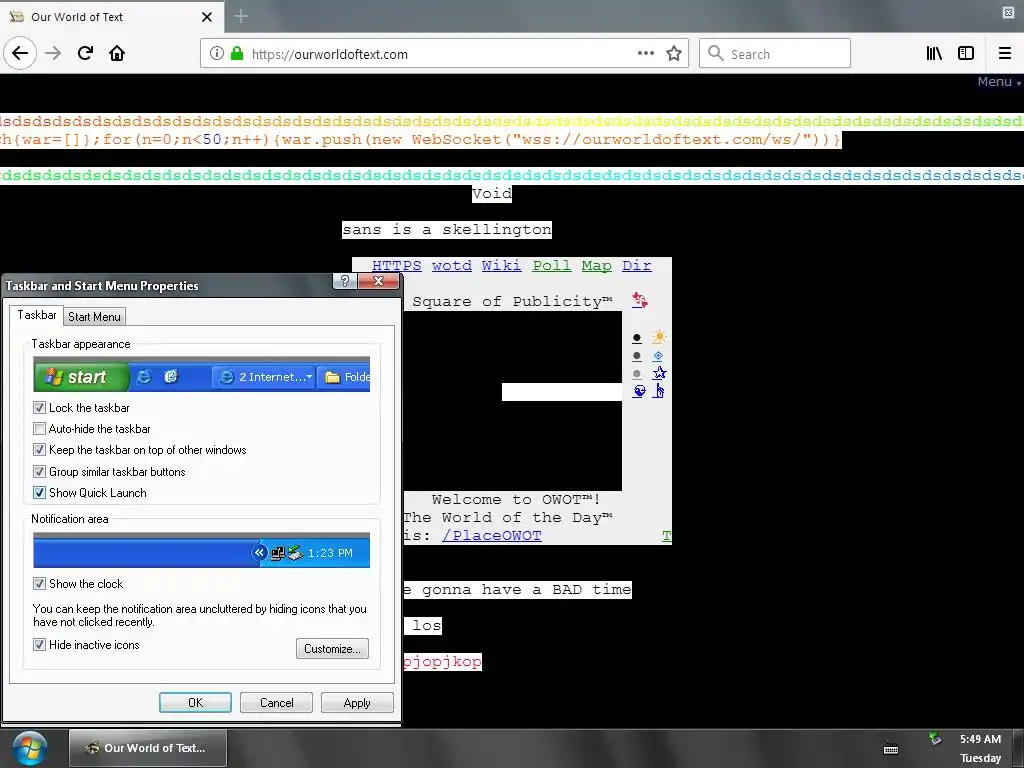Toggle Keep the taskbar on top checkbox
Viewport: 1024px width, 768px height.
[x=39, y=450]
